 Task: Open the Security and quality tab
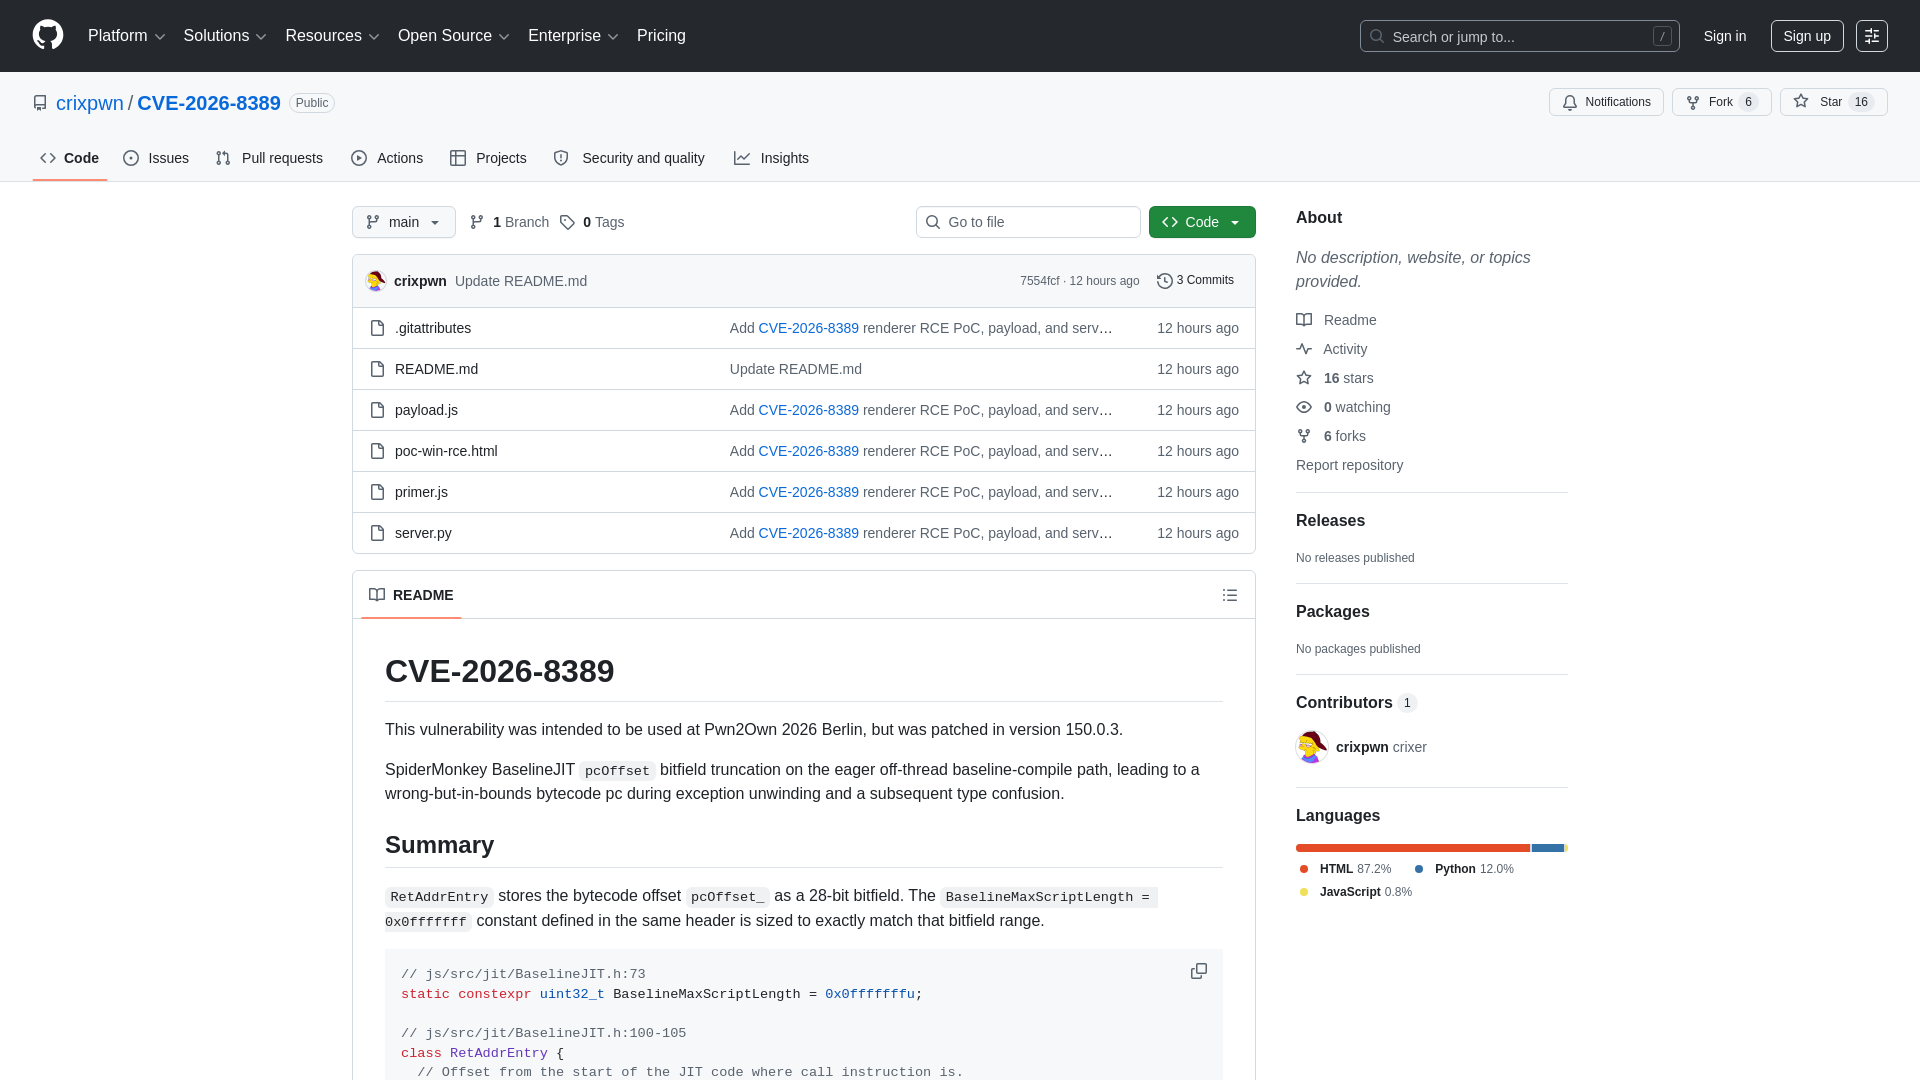click(x=629, y=158)
